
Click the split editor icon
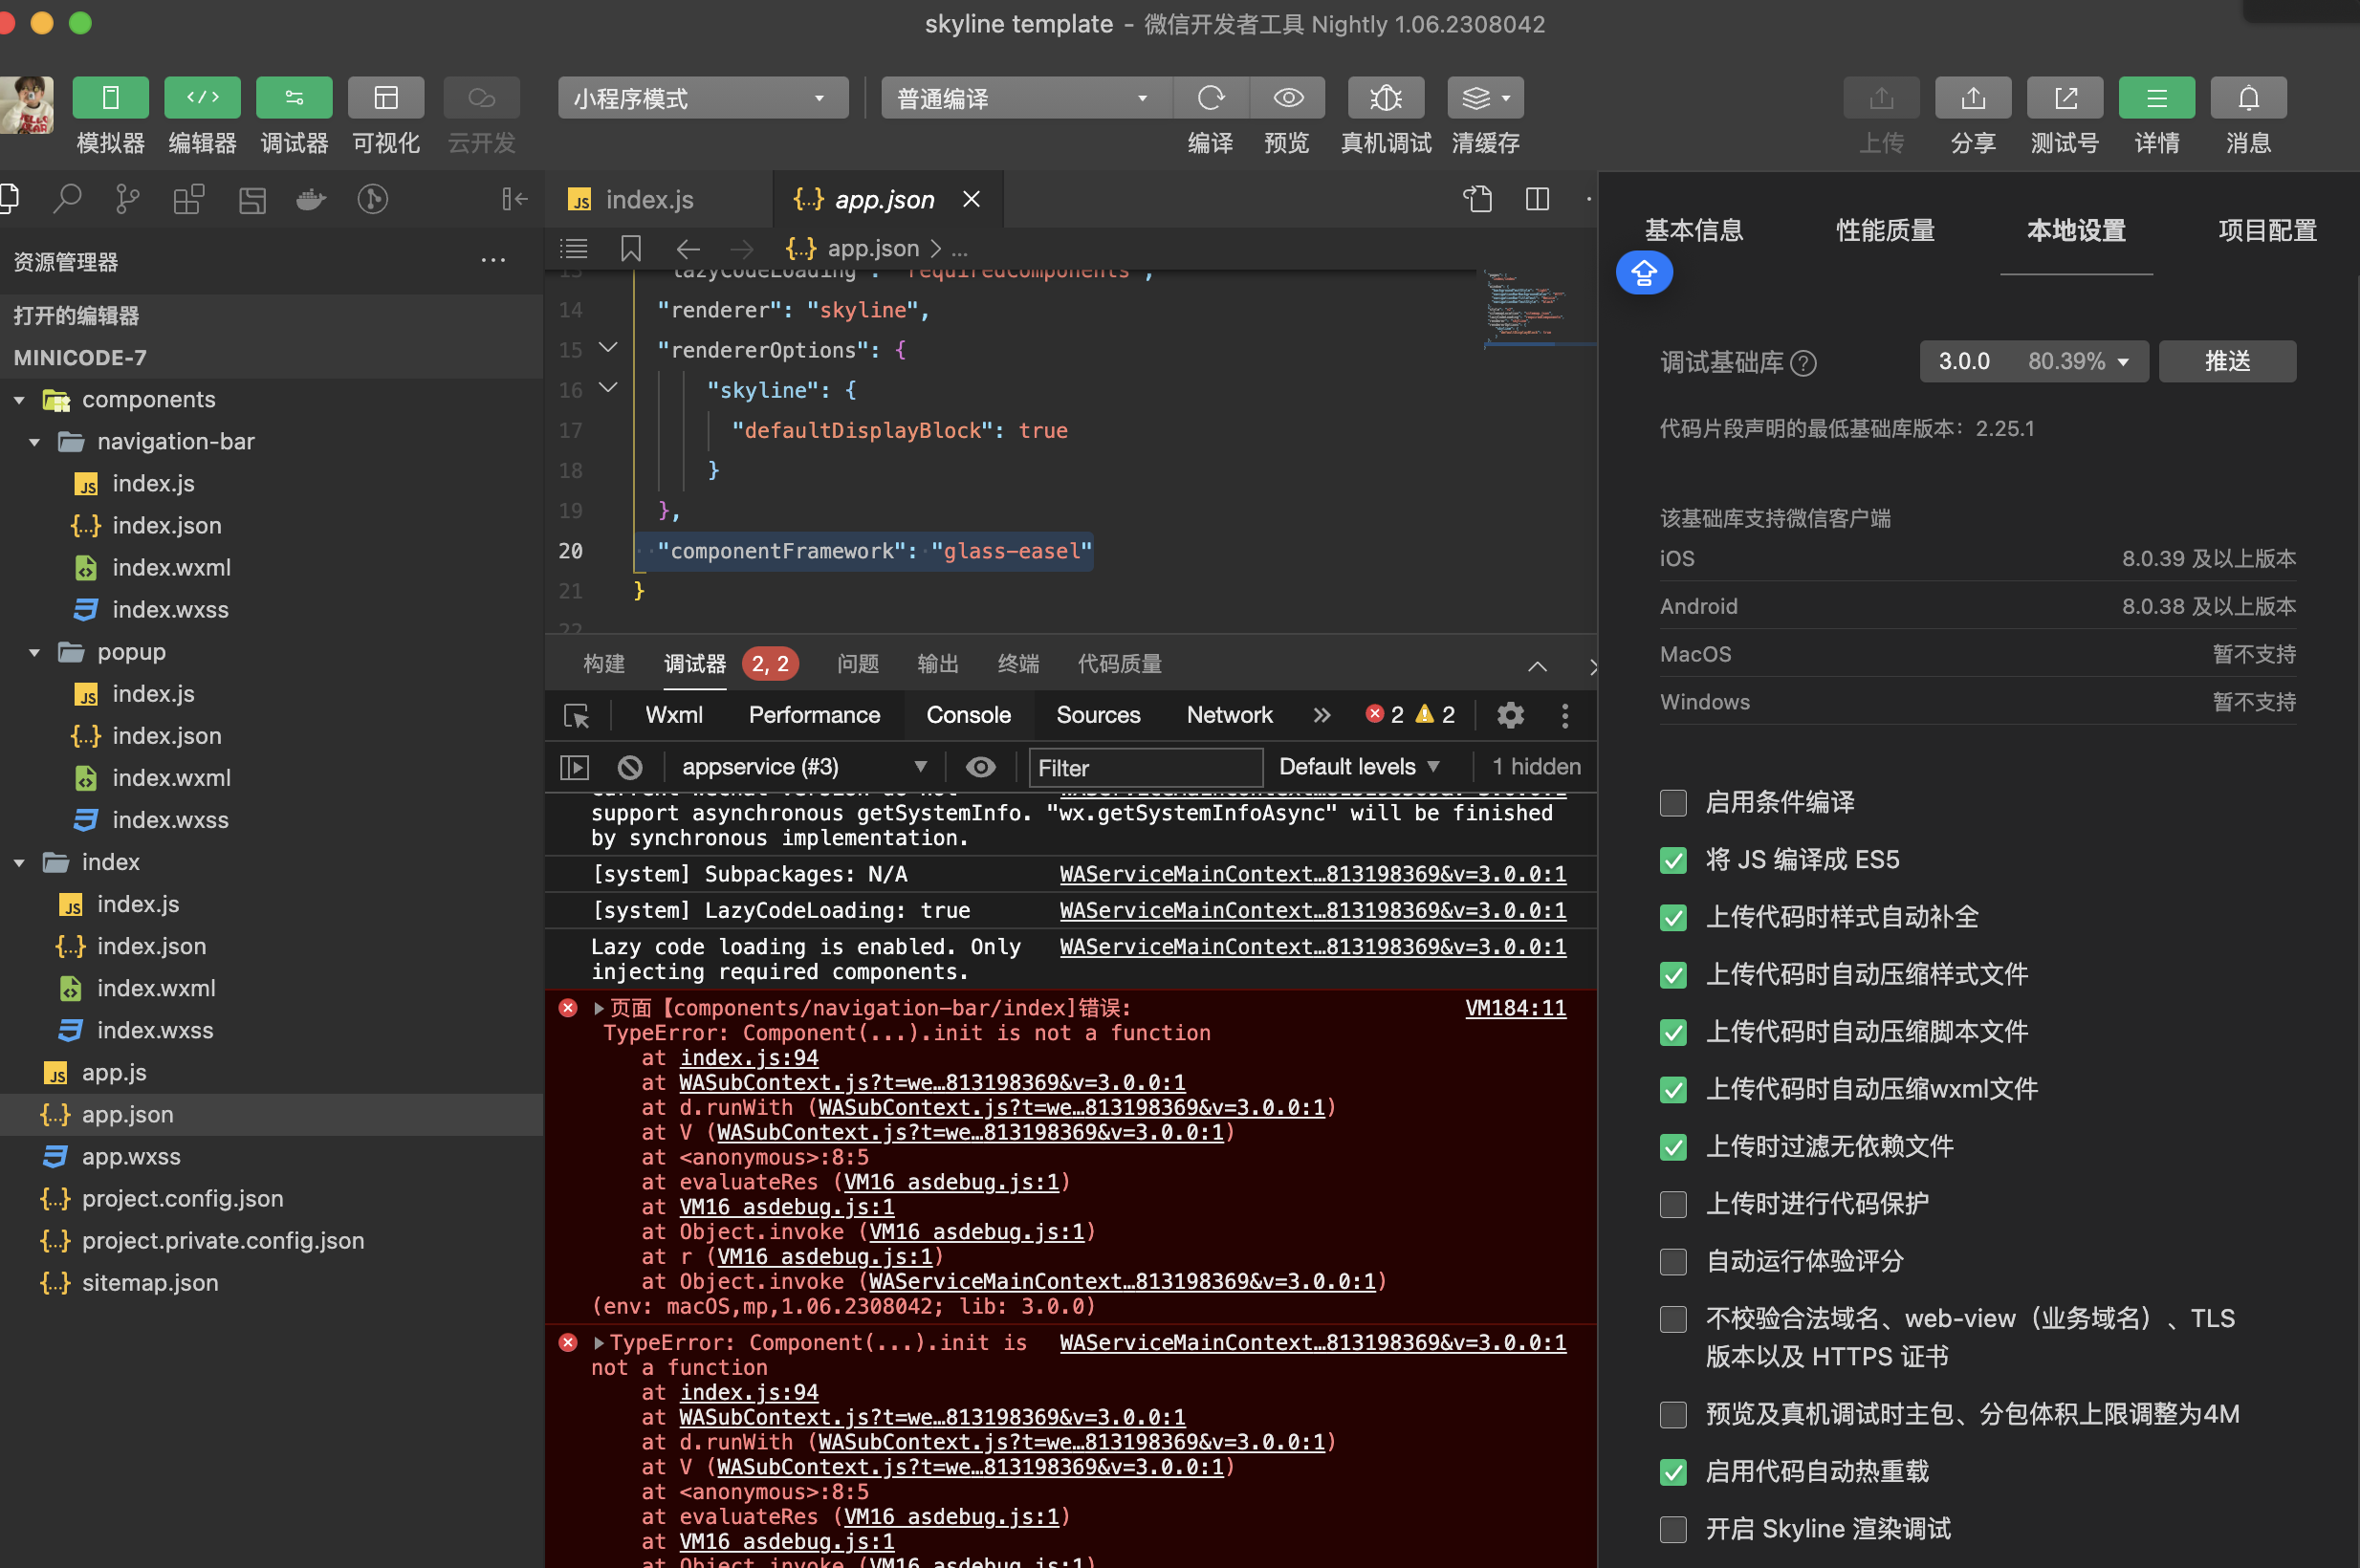point(1537,199)
